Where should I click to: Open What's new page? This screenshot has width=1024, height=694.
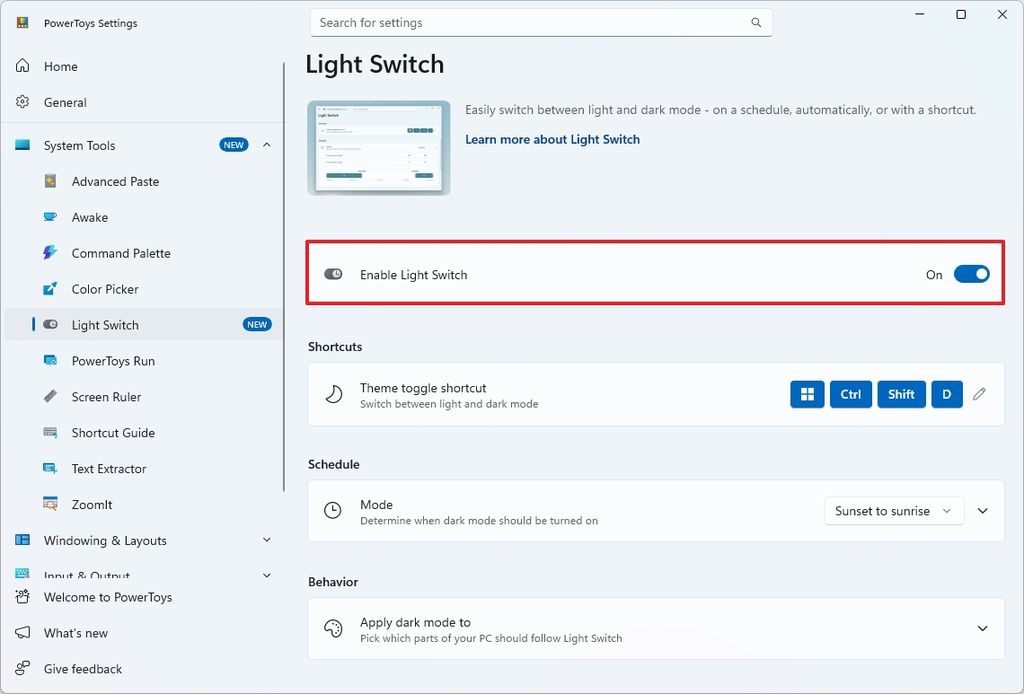coord(143,633)
